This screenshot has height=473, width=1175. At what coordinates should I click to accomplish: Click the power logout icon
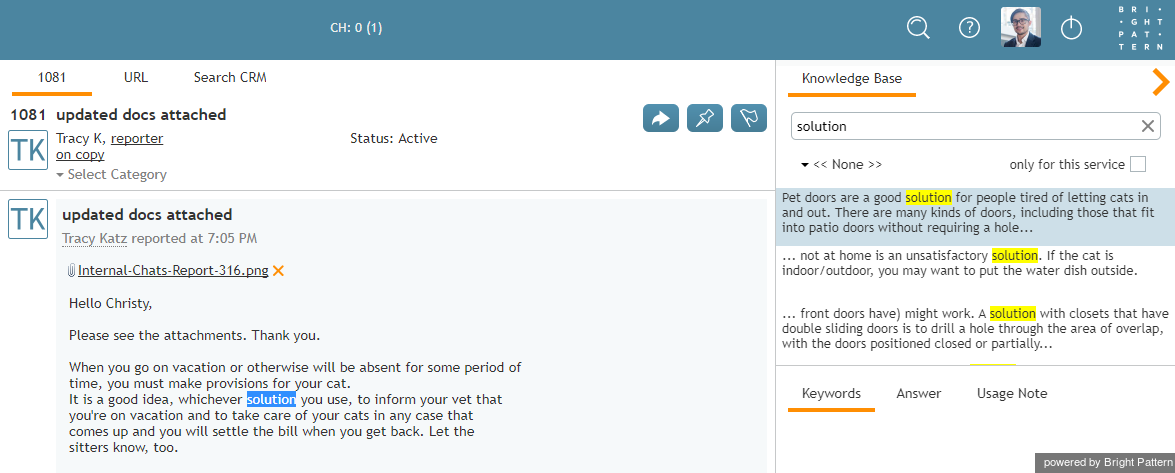click(1072, 28)
